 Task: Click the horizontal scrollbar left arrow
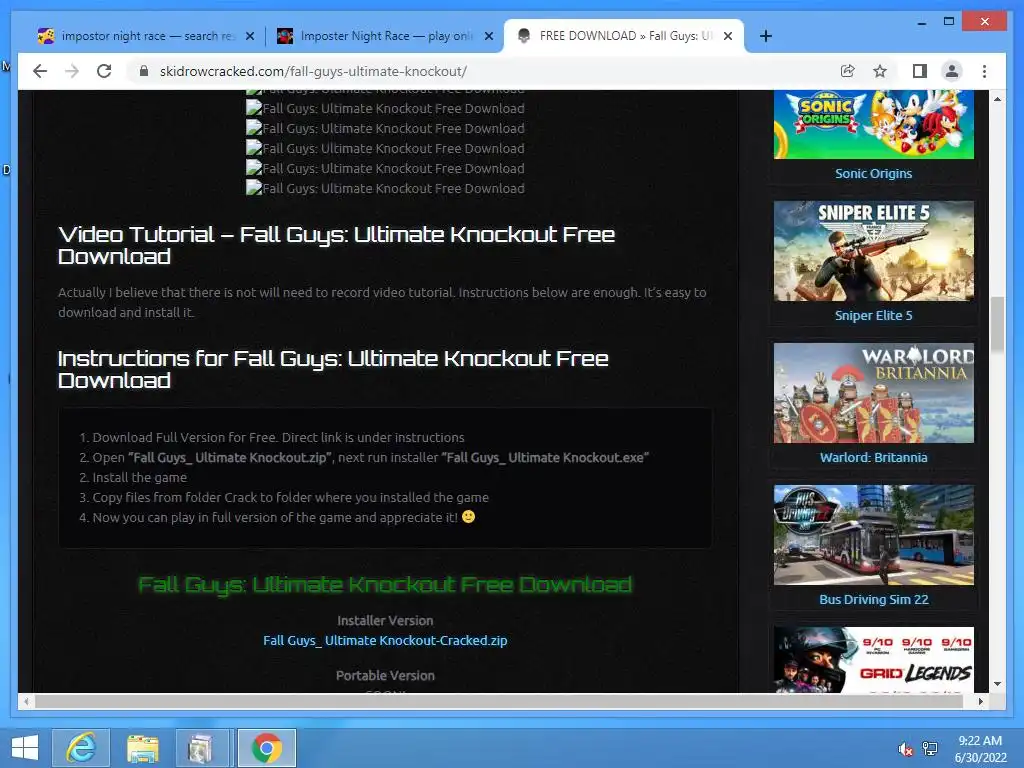pyautogui.click(x=26, y=701)
